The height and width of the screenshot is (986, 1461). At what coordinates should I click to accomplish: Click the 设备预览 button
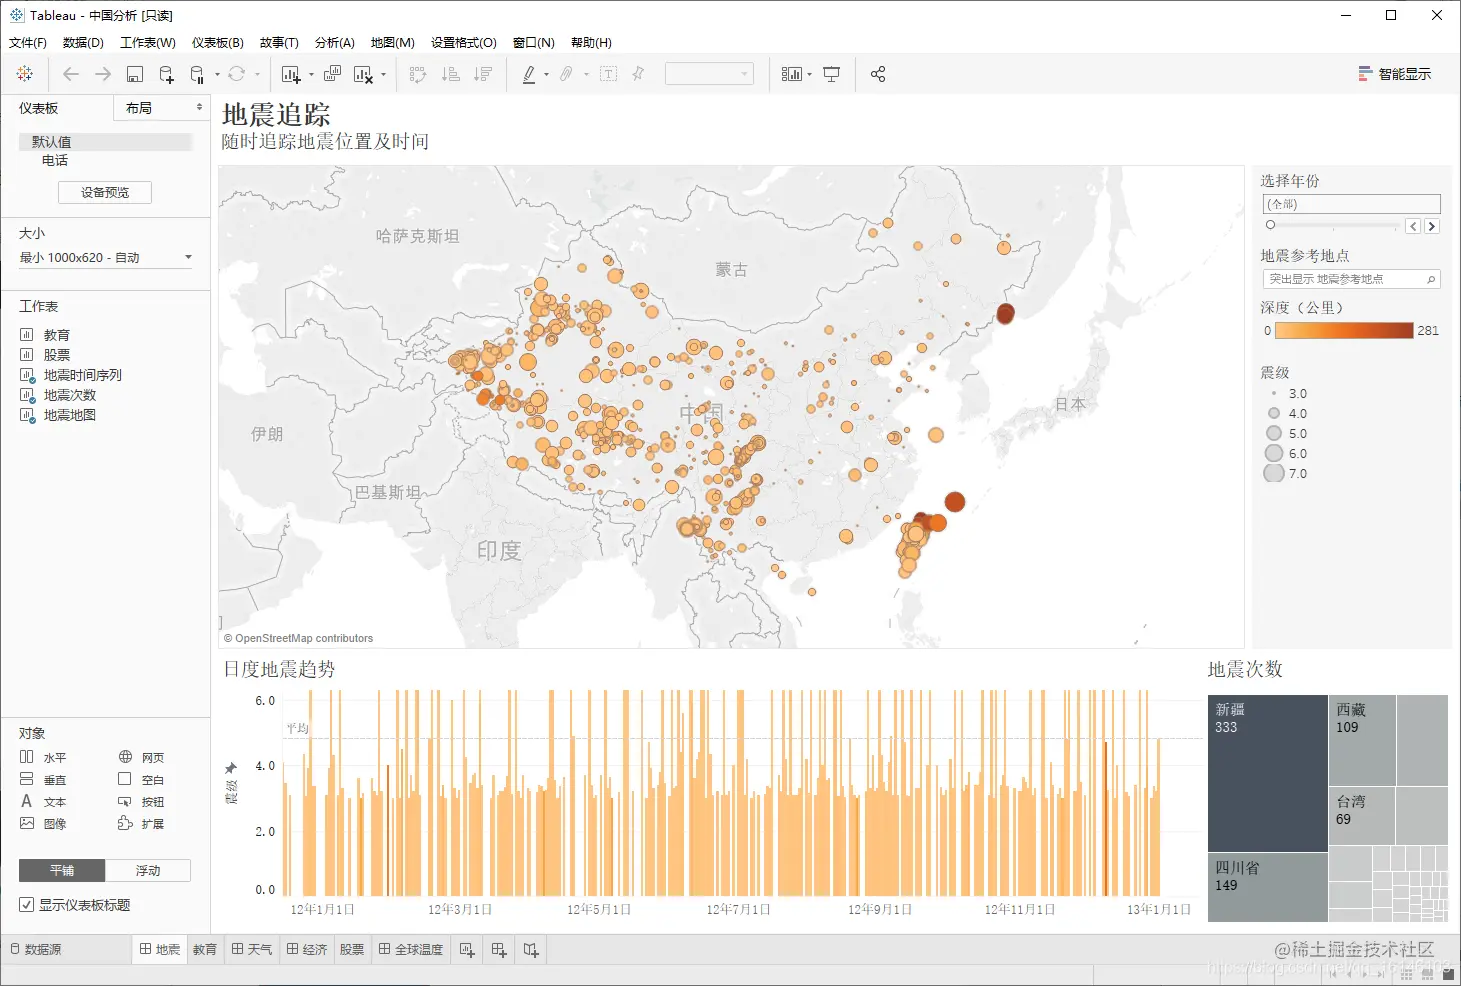[105, 193]
